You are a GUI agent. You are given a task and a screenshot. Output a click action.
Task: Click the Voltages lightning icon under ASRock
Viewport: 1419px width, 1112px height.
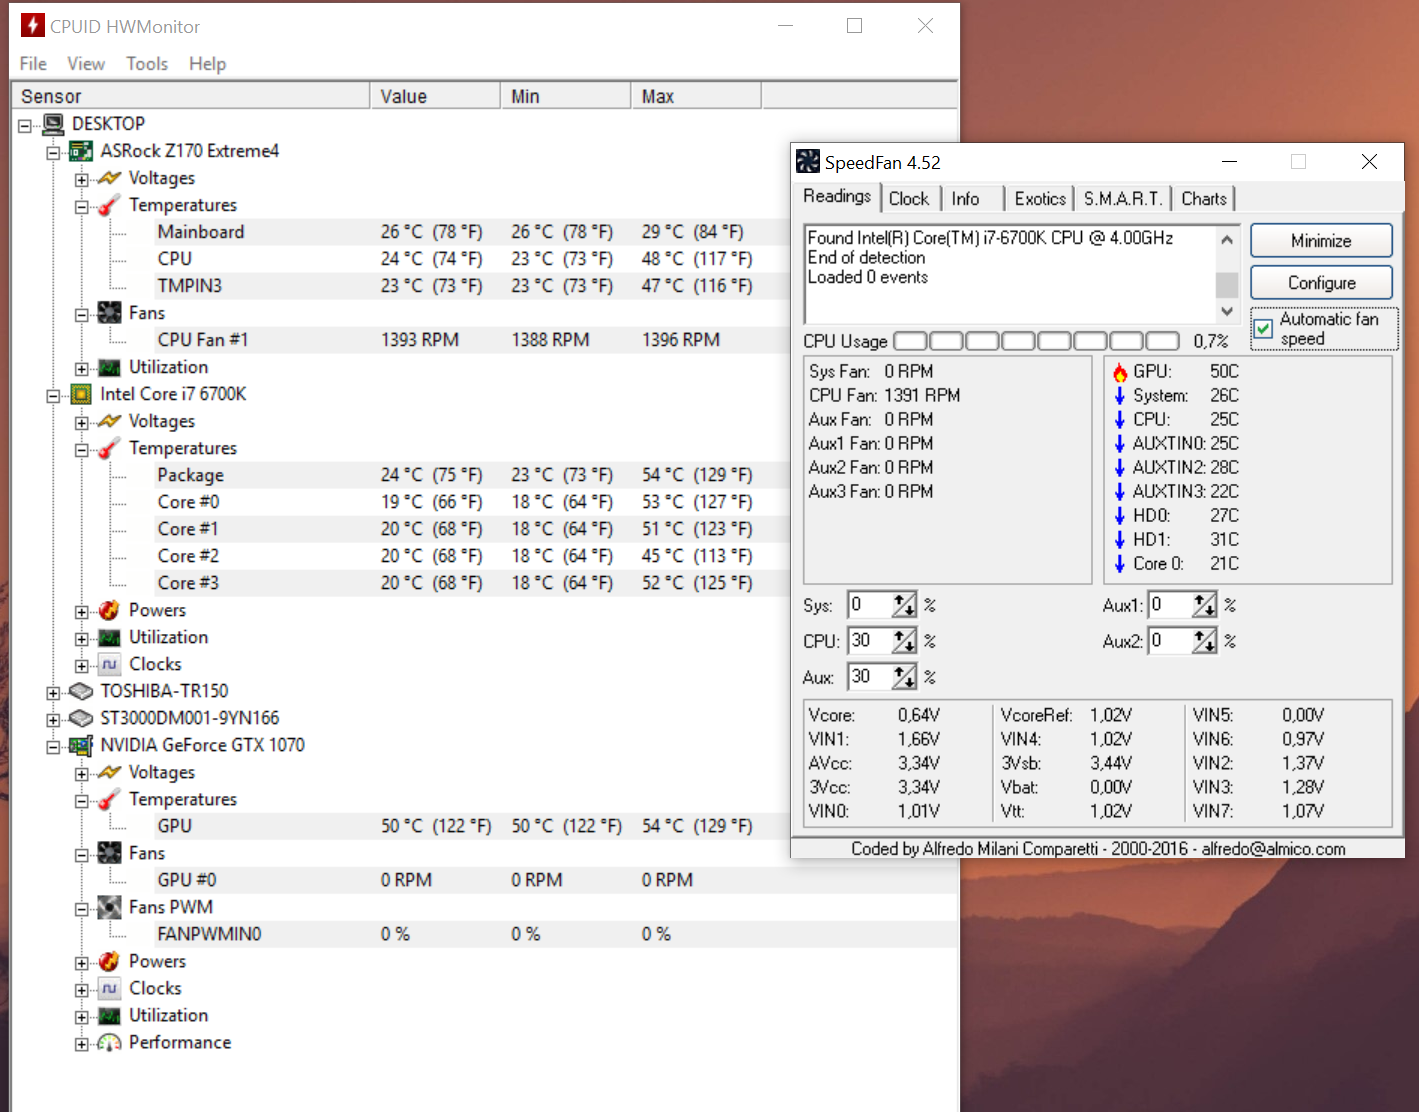click(x=109, y=178)
